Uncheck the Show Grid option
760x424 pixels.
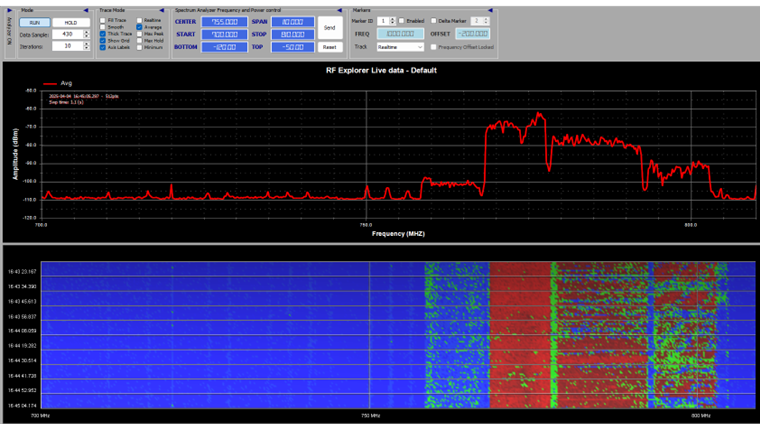tap(103, 40)
